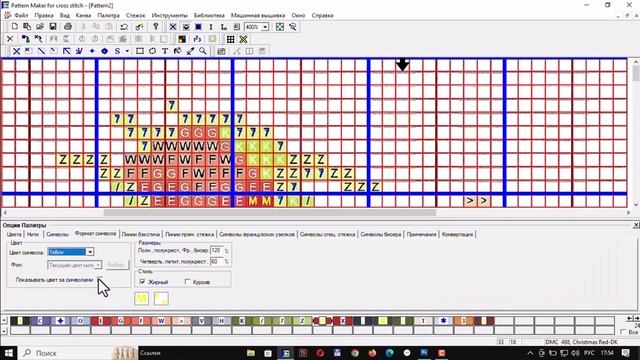Toggle the Курсив italic checkbox
The height and width of the screenshot is (360, 640).
(x=188, y=282)
